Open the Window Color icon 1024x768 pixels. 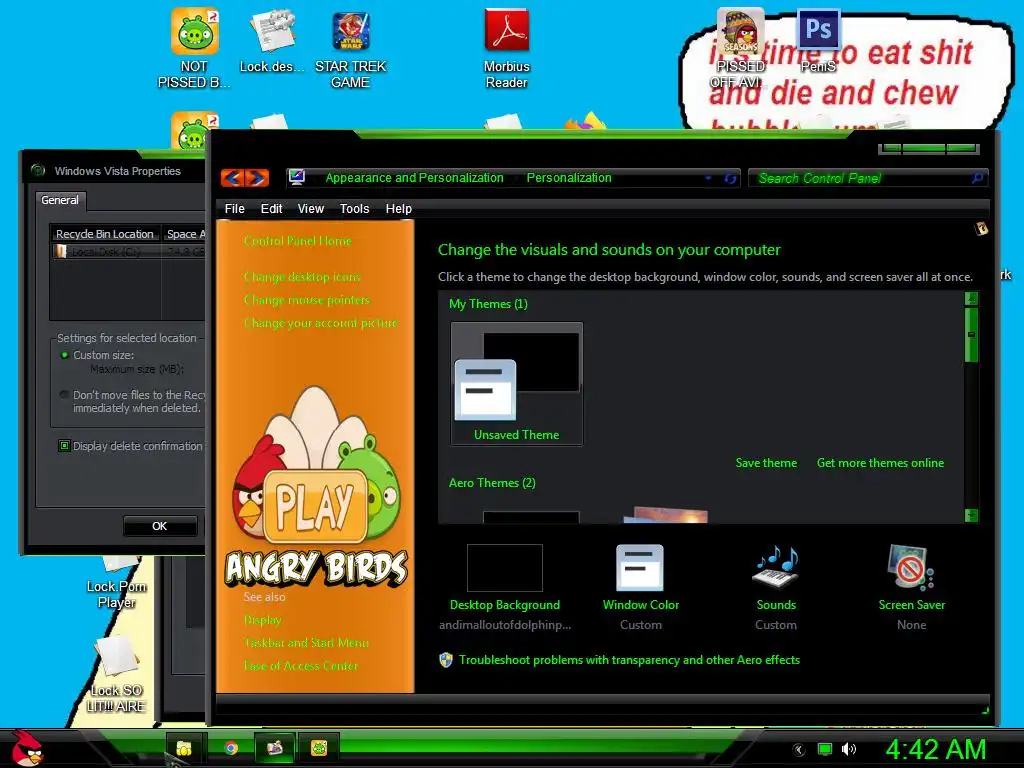tap(640, 568)
